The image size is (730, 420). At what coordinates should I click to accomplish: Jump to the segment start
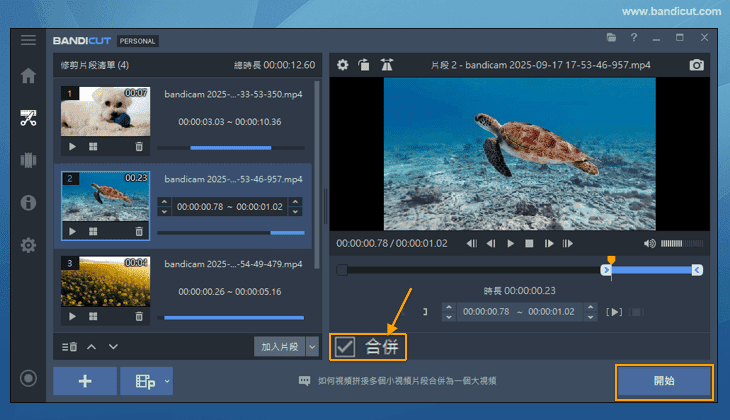(472, 244)
